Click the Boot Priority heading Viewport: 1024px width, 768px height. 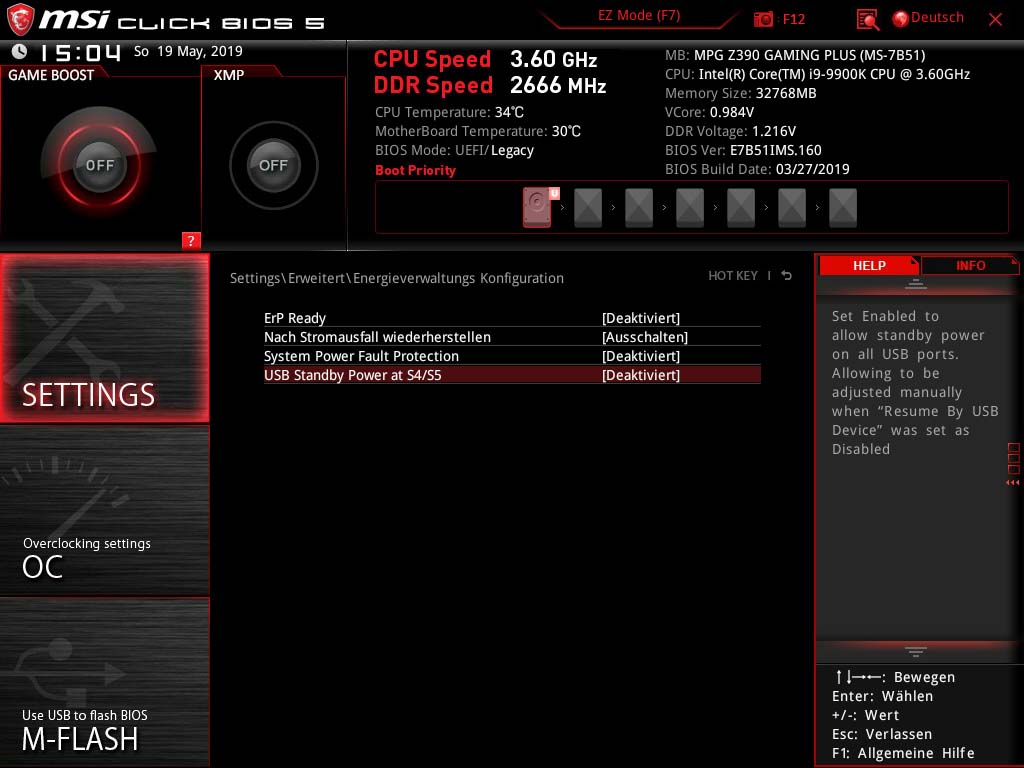pos(415,170)
